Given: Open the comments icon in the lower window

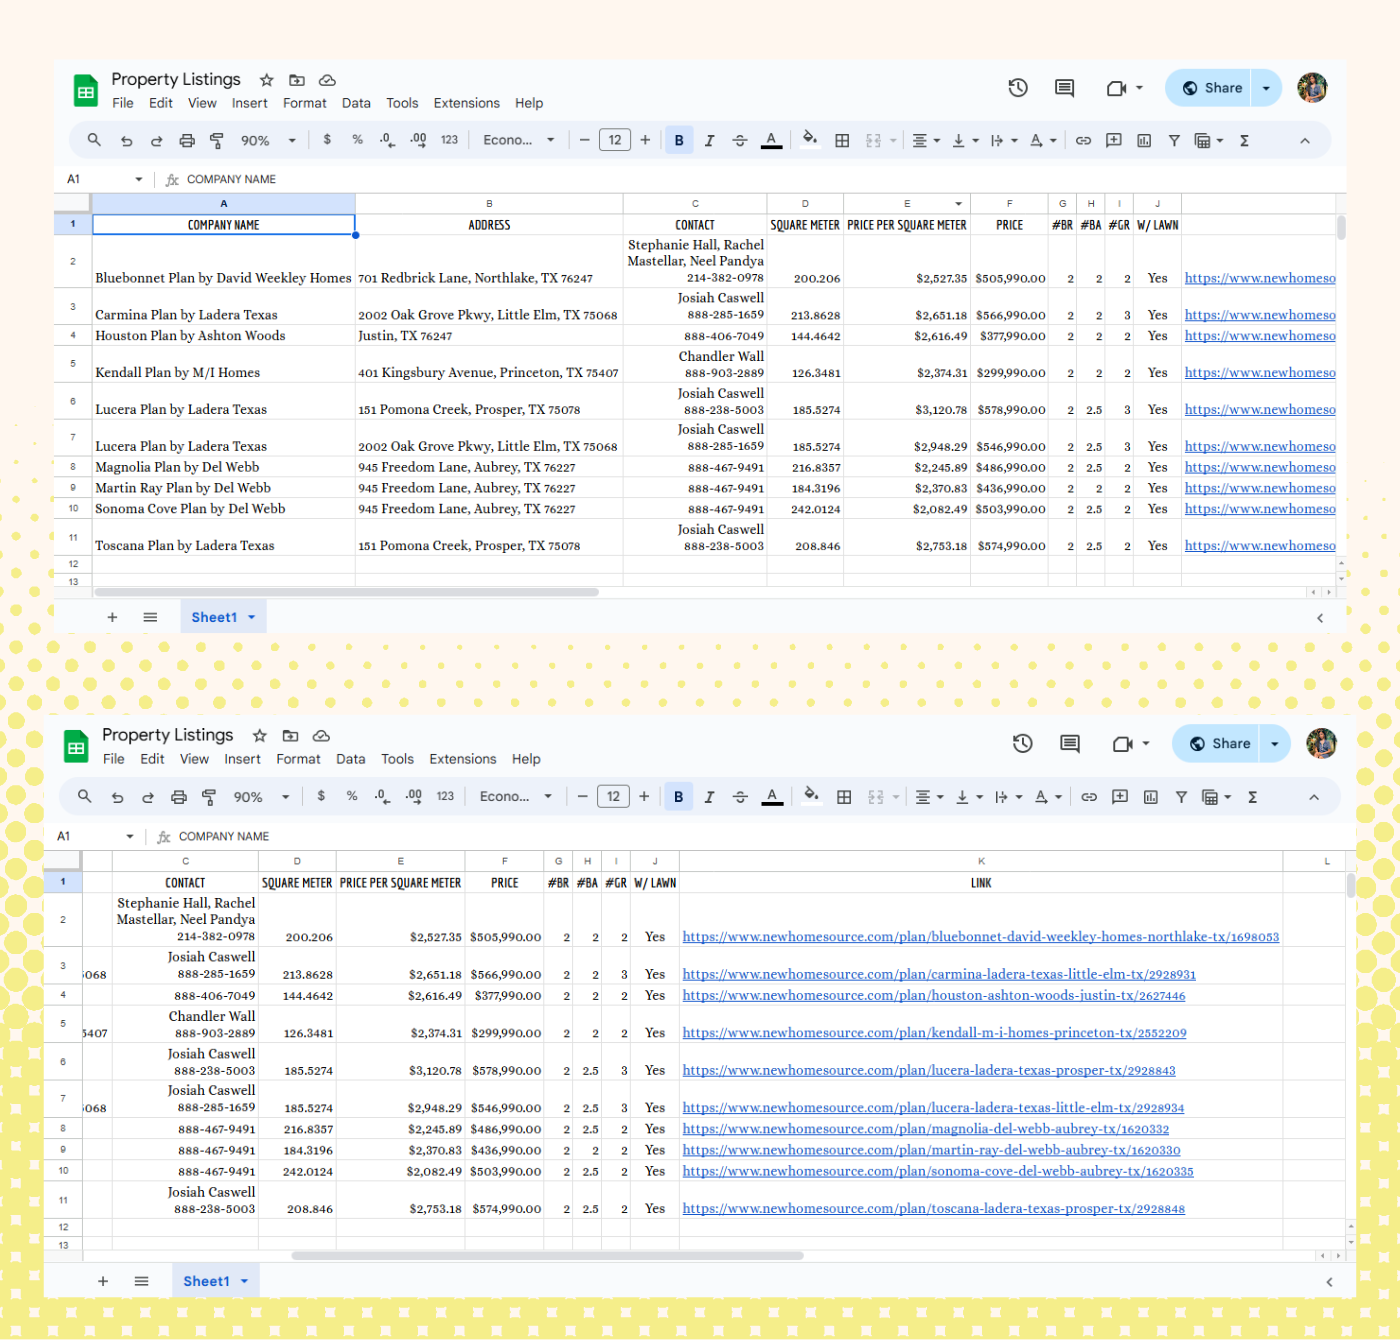Looking at the screenshot, I should click(x=1070, y=744).
